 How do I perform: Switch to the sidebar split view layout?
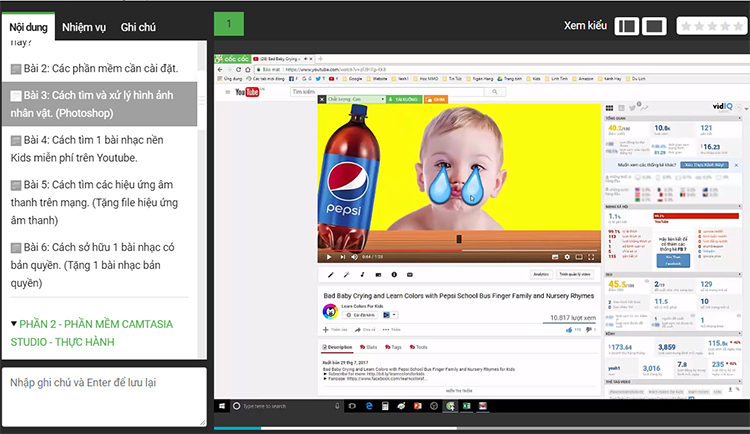(627, 26)
